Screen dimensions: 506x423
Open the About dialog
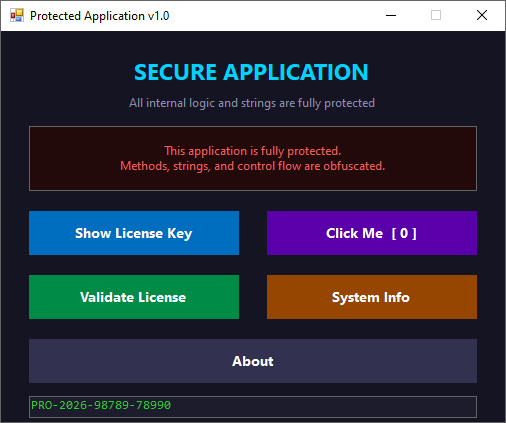click(253, 361)
